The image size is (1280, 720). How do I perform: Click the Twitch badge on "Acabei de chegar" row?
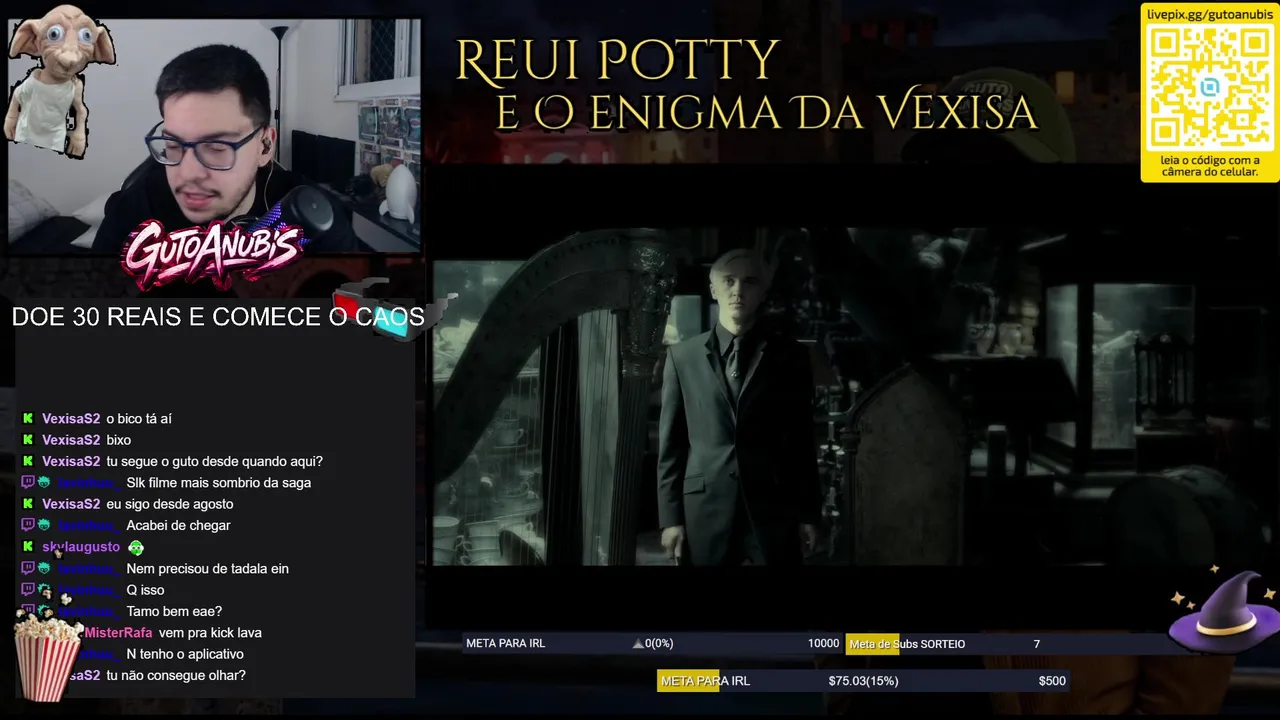[28, 526]
